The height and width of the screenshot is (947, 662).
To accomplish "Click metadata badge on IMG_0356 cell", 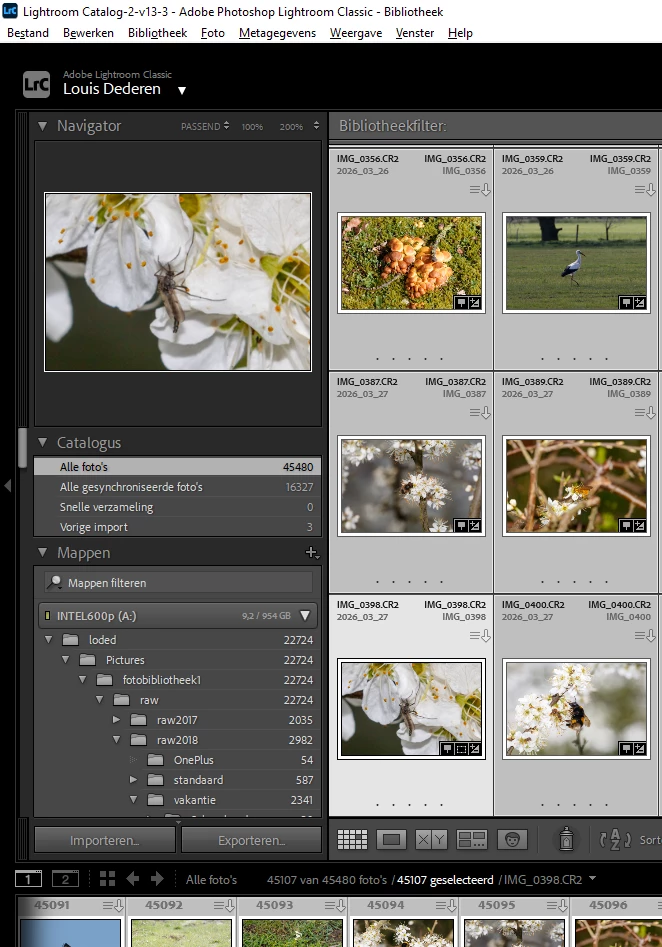I will (x=480, y=190).
